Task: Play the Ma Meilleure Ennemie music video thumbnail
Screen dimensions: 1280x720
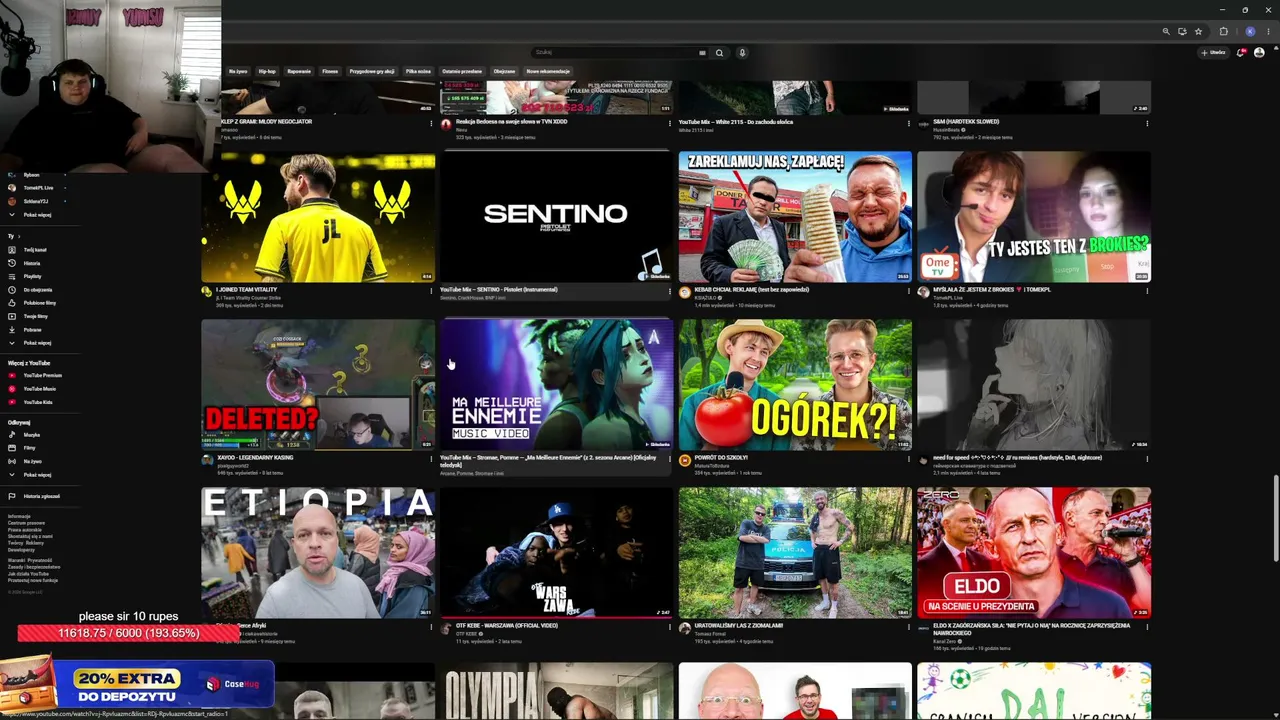Action: pos(556,384)
